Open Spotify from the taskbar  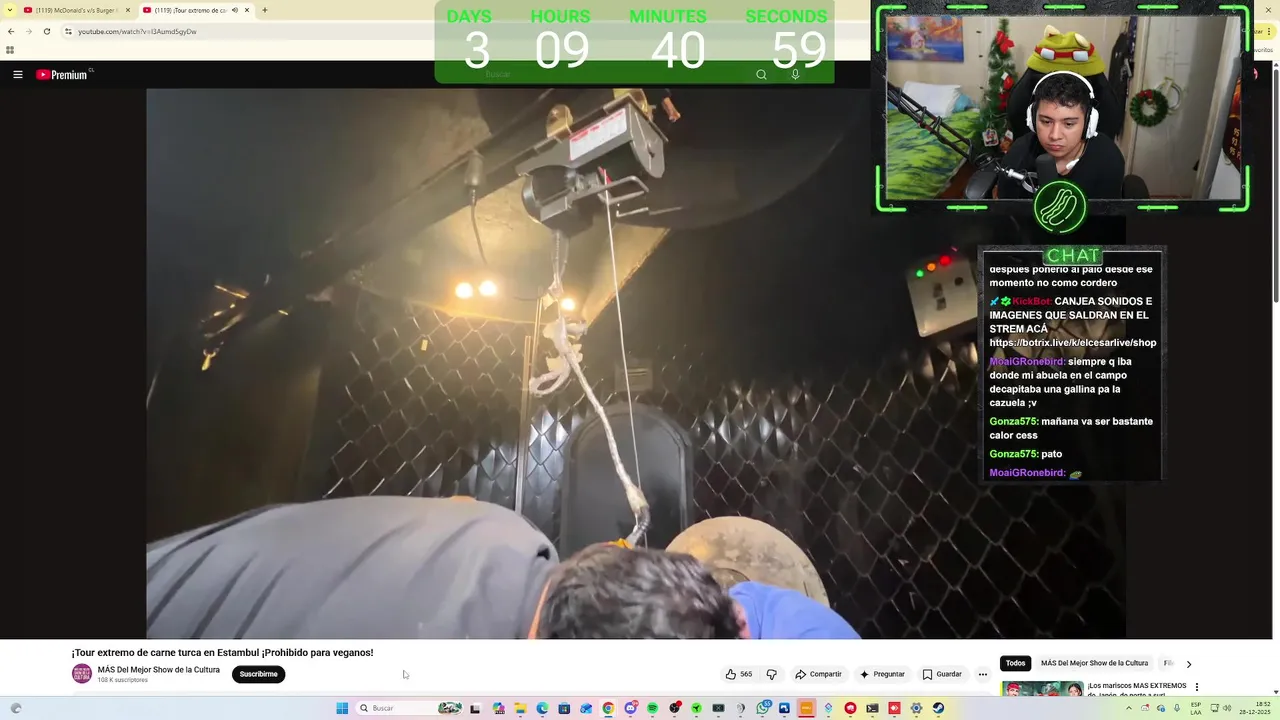[x=652, y=708]
